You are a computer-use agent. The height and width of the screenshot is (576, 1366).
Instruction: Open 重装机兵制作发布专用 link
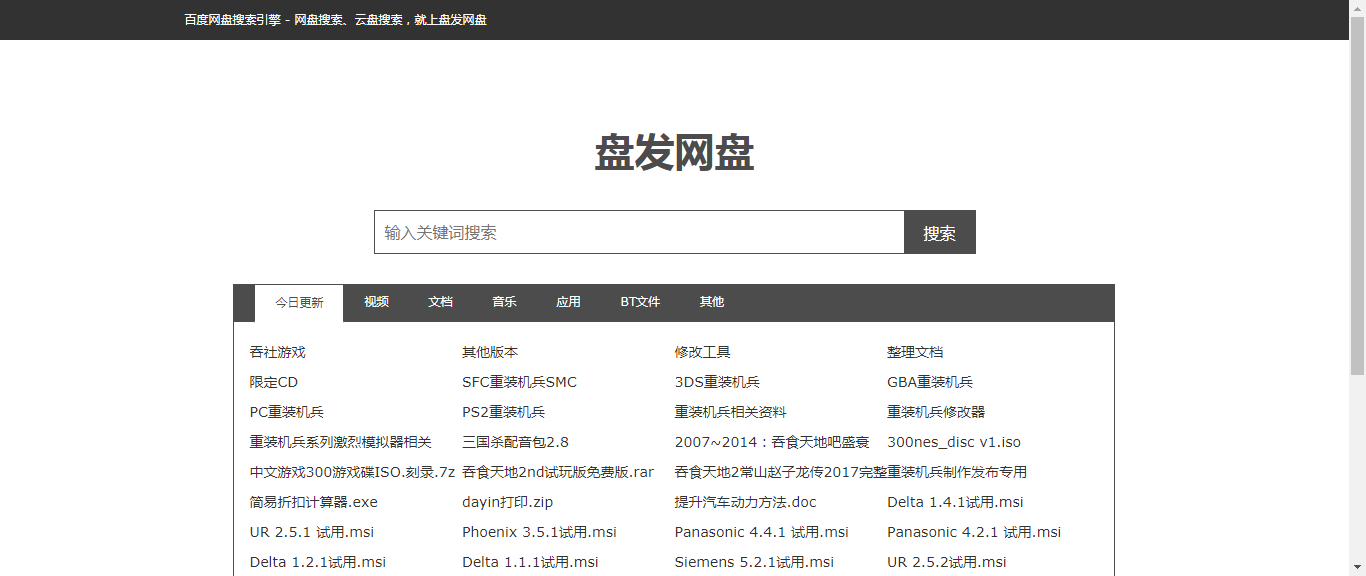957,472
